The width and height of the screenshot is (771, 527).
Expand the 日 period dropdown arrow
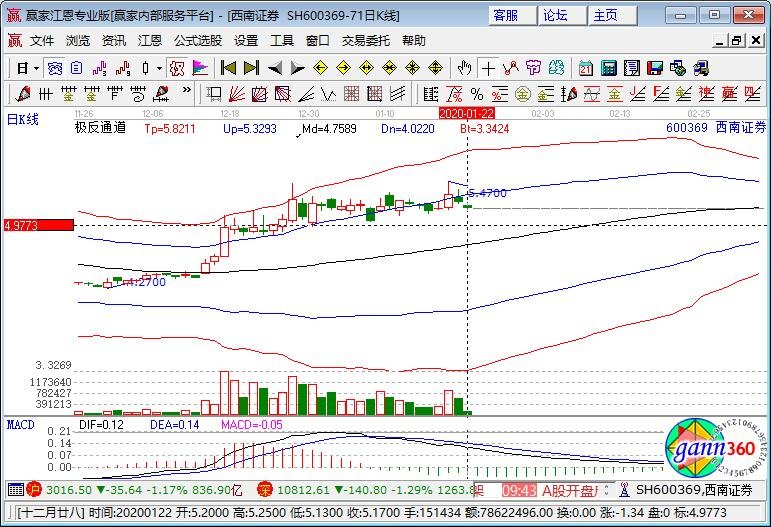coord(36,68)
